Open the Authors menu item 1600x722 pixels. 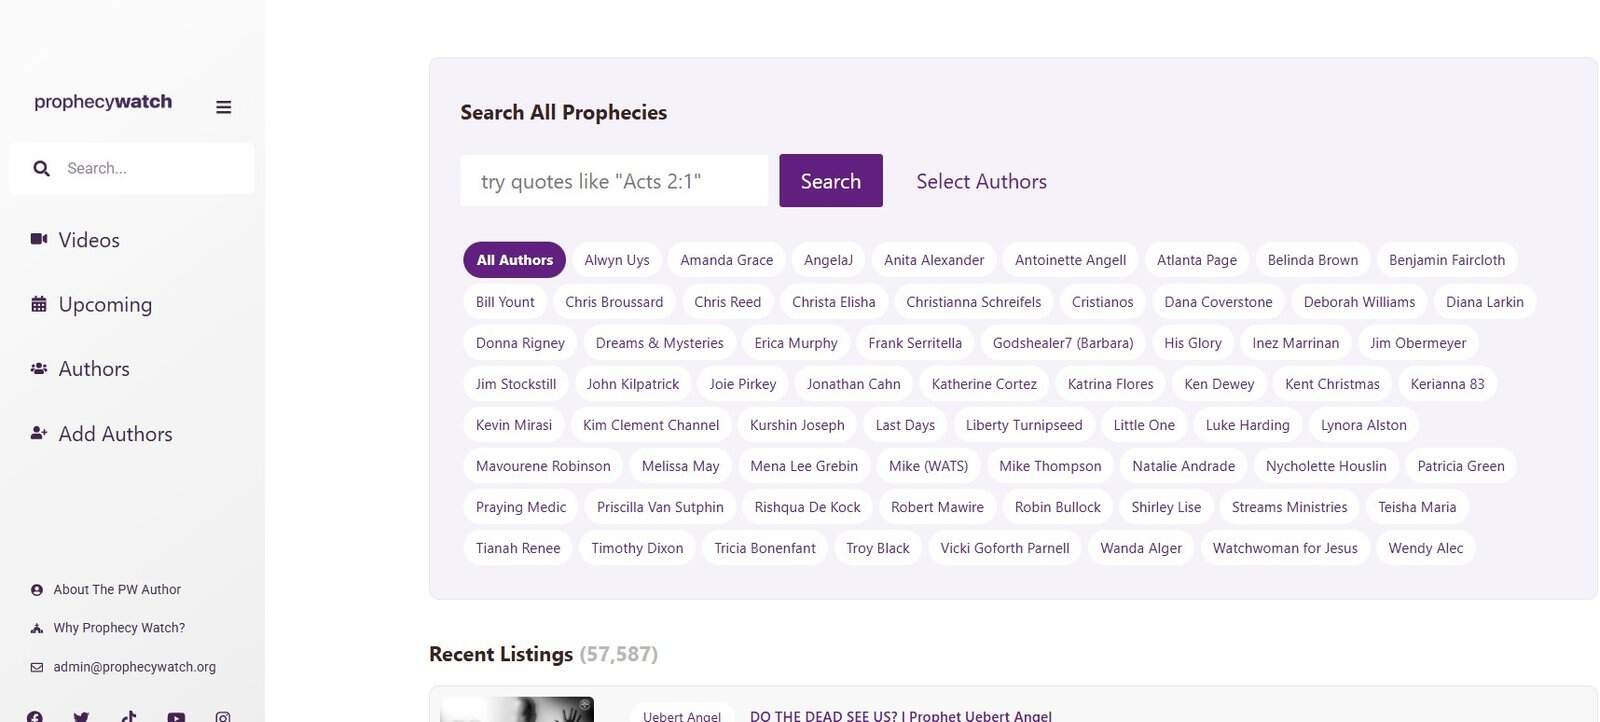(94, 369)
